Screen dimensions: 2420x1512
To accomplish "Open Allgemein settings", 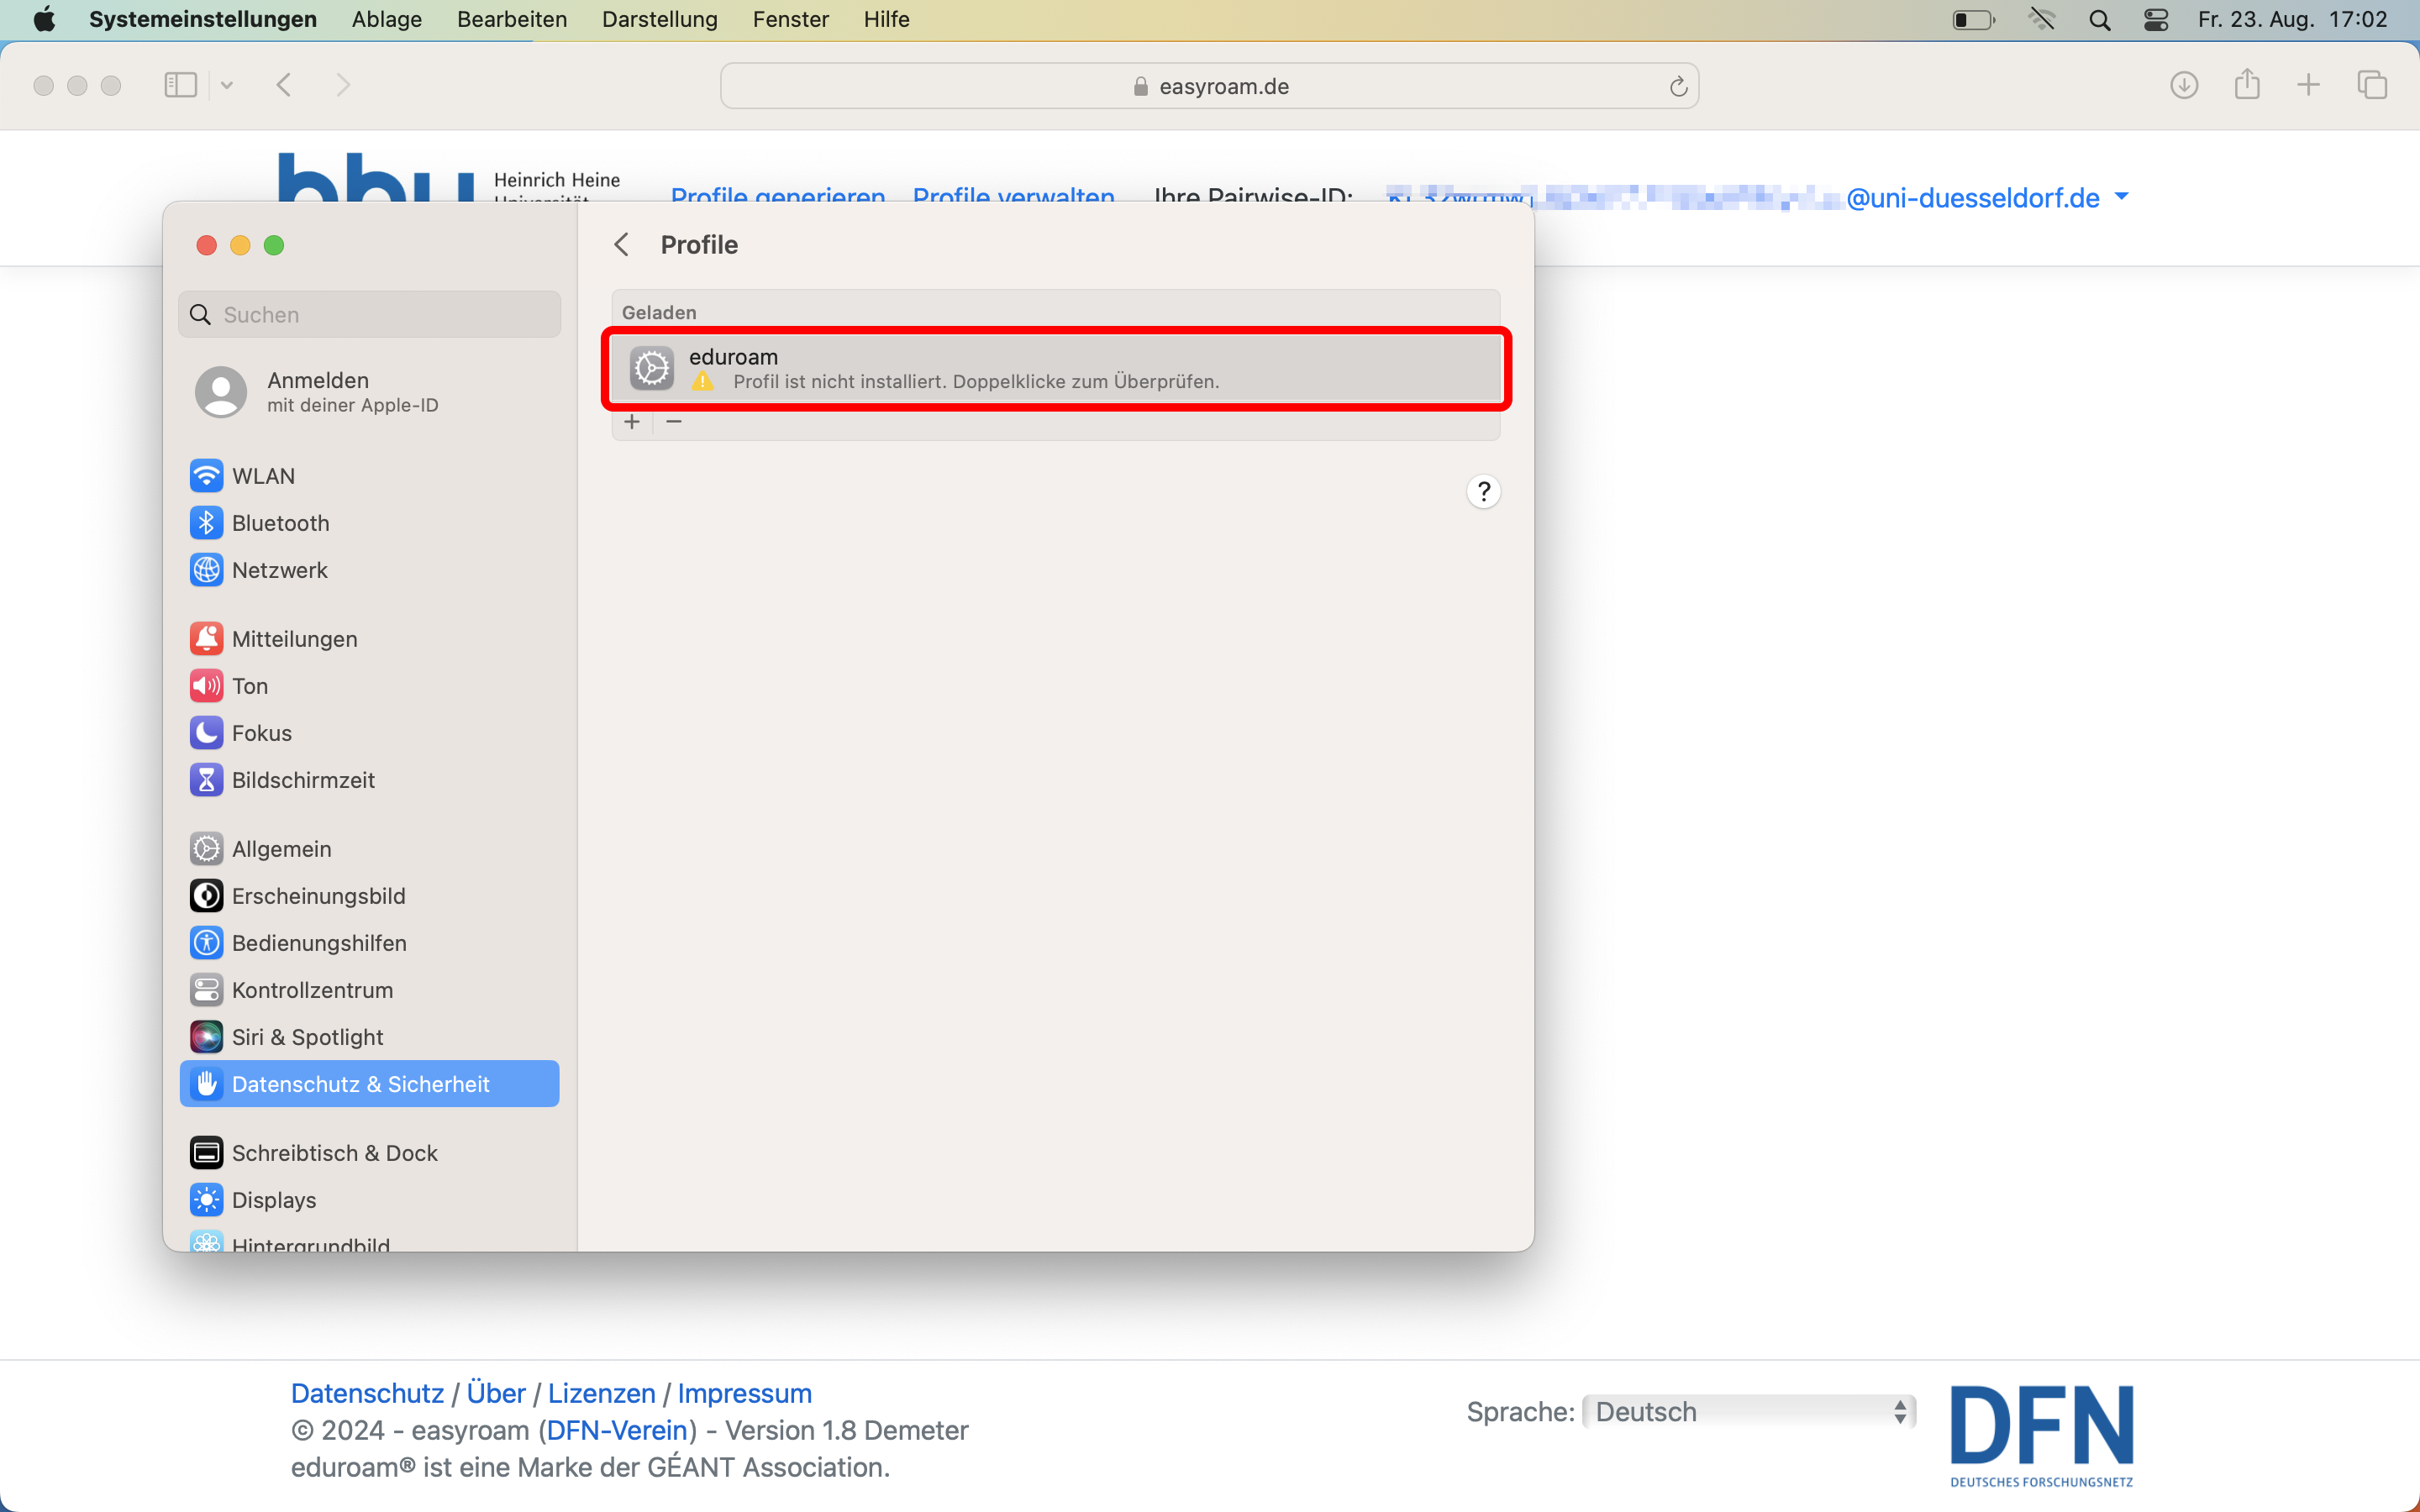I will coord(369,849).
